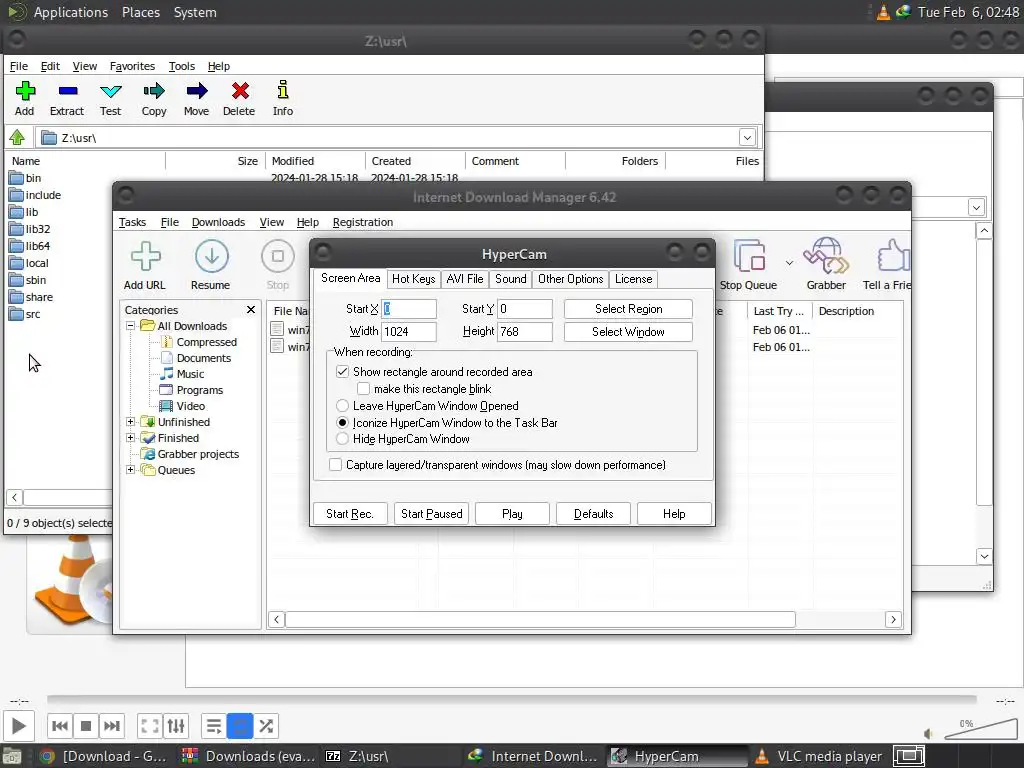Open IDM Downloads menu
Image resolution: width=1024 pixels, height=768 pixels.
pyautogui.click(x=218, y=222)
